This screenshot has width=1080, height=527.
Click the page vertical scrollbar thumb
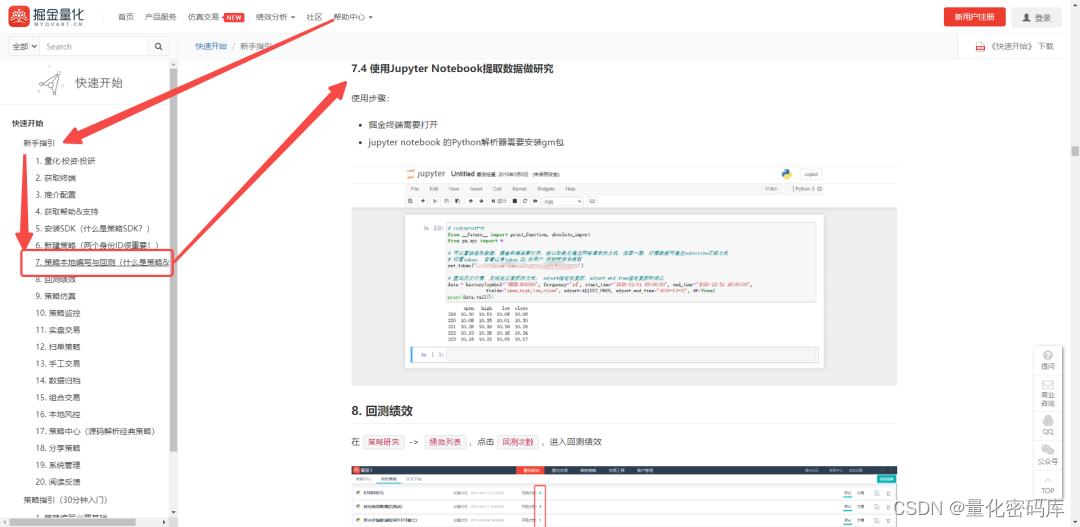(x=1074, y=151)
